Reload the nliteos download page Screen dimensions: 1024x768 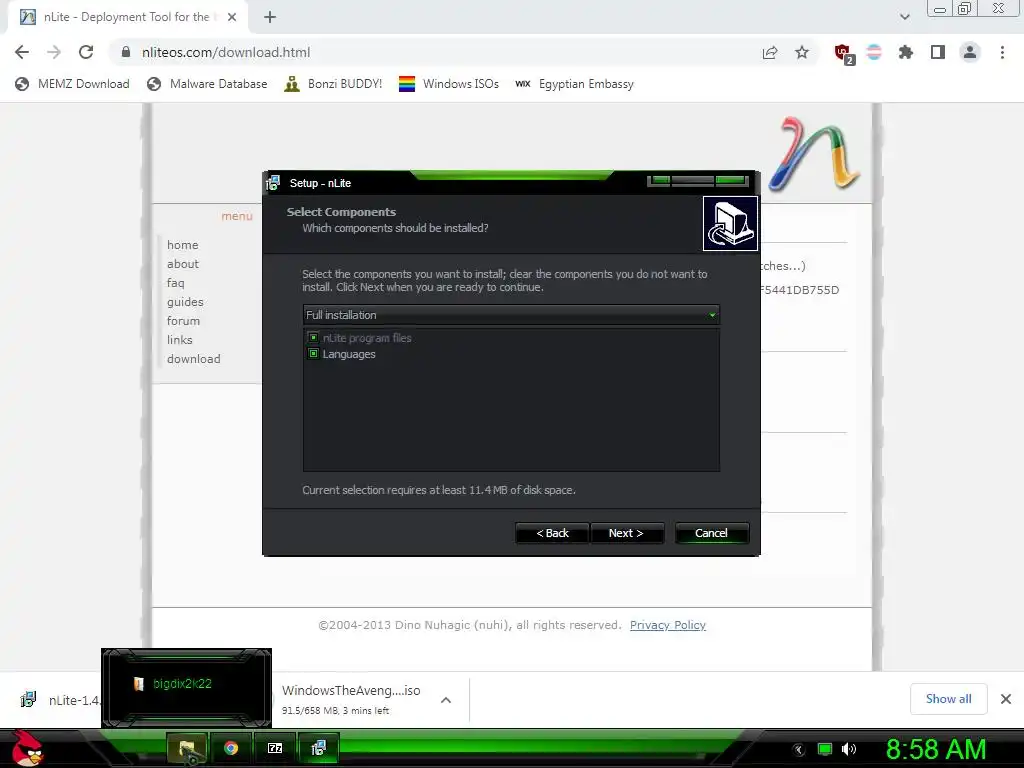pyautogui.click(x=86, y=52)
